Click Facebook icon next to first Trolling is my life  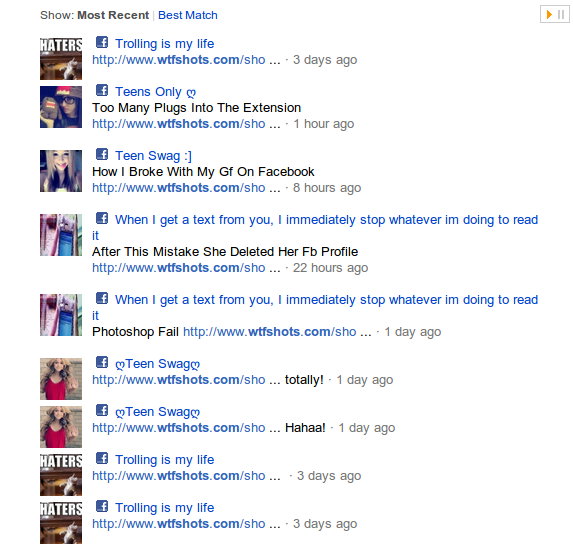pyautogui.click(x=102, y=42)
